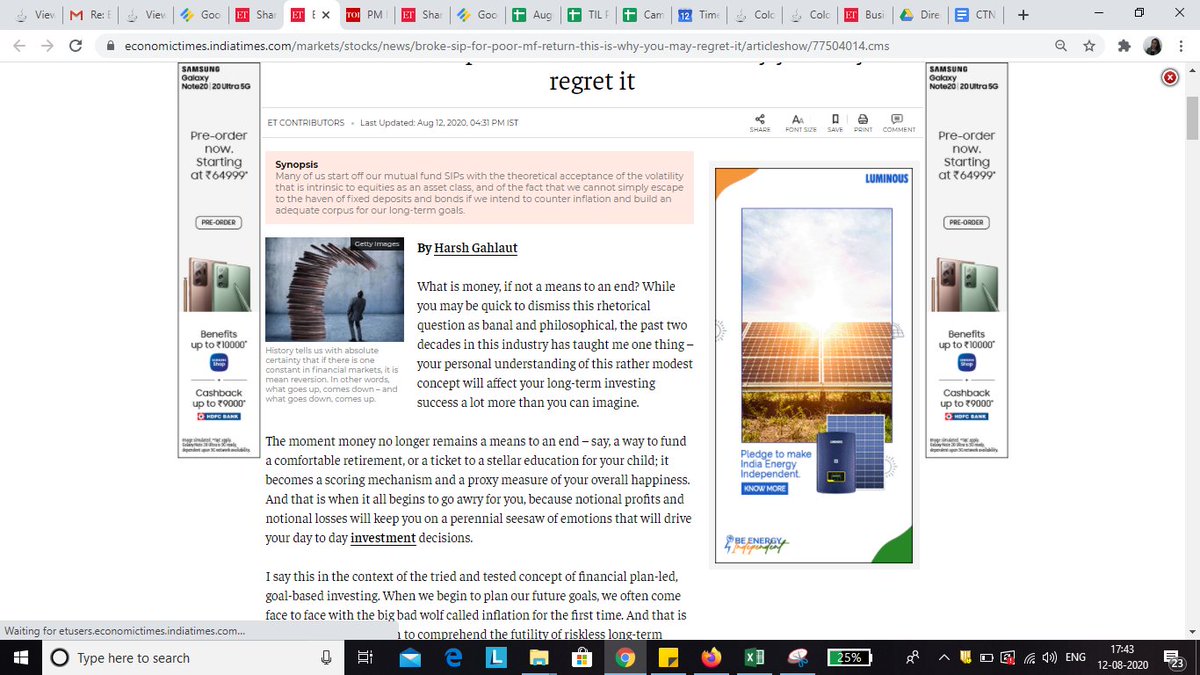Click the page vertical scrollbar thumb
This screenshot has width=1200, height=675.
(x=1192, y=120)
